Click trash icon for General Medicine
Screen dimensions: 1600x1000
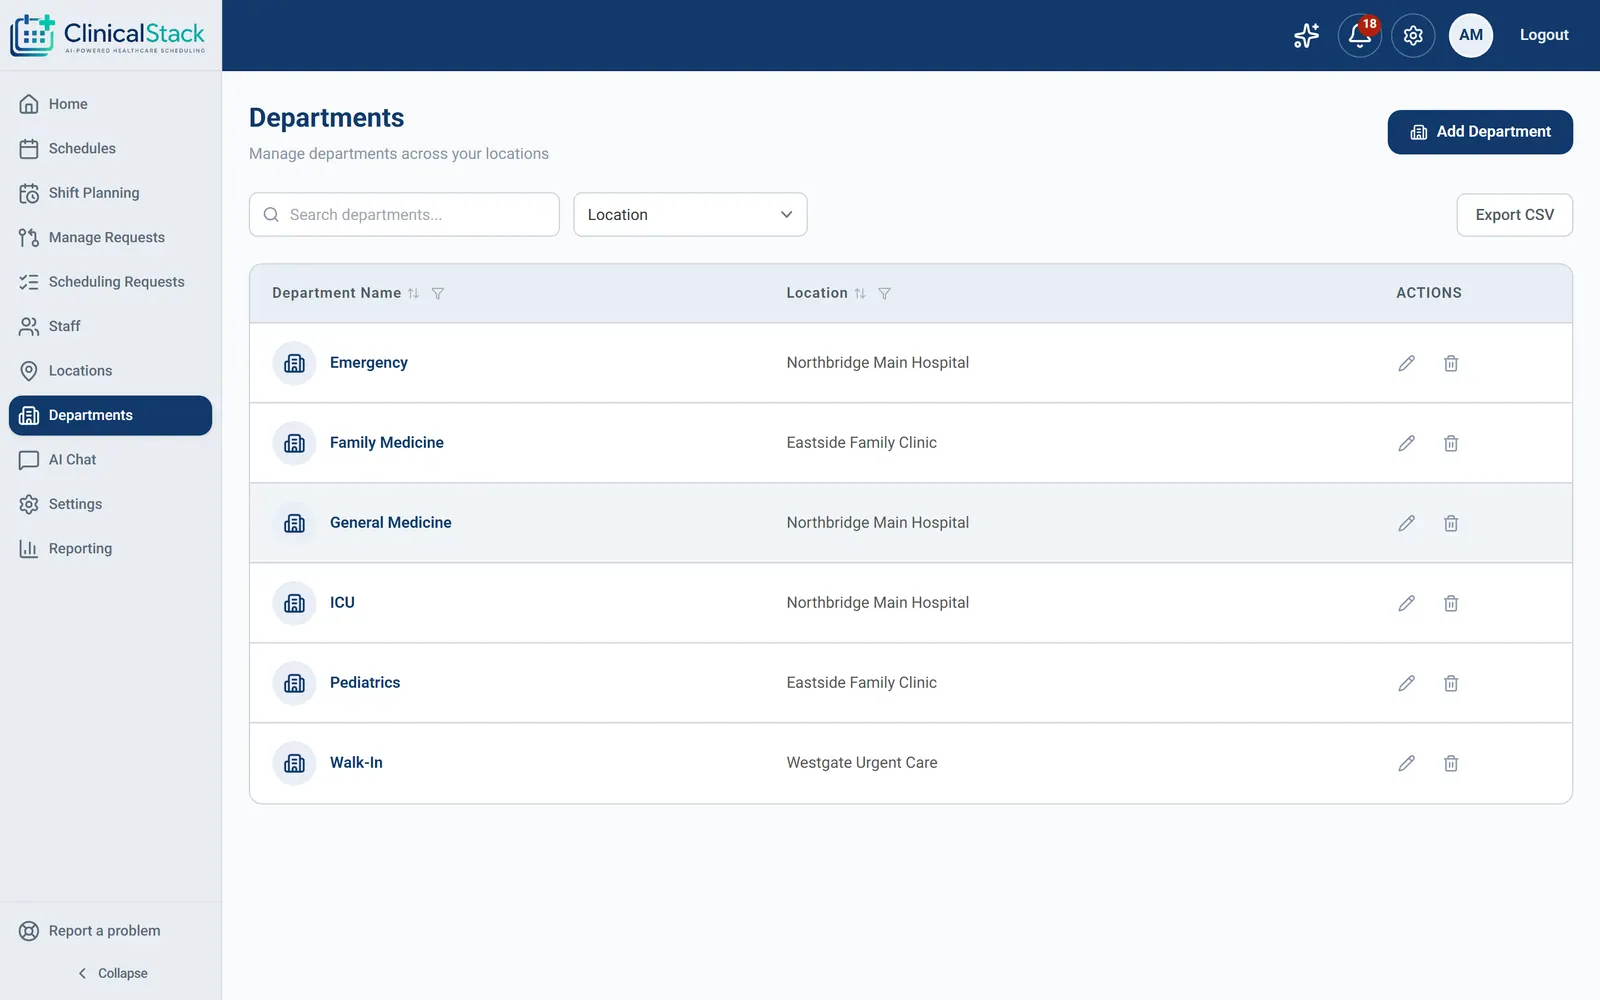[1451, 523]
